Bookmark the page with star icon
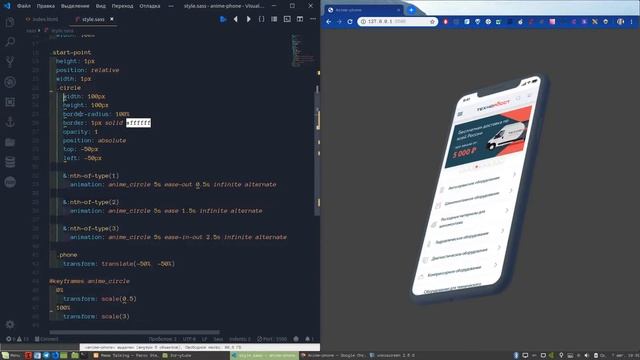640x360 pixels. click(x=432, y=22)
